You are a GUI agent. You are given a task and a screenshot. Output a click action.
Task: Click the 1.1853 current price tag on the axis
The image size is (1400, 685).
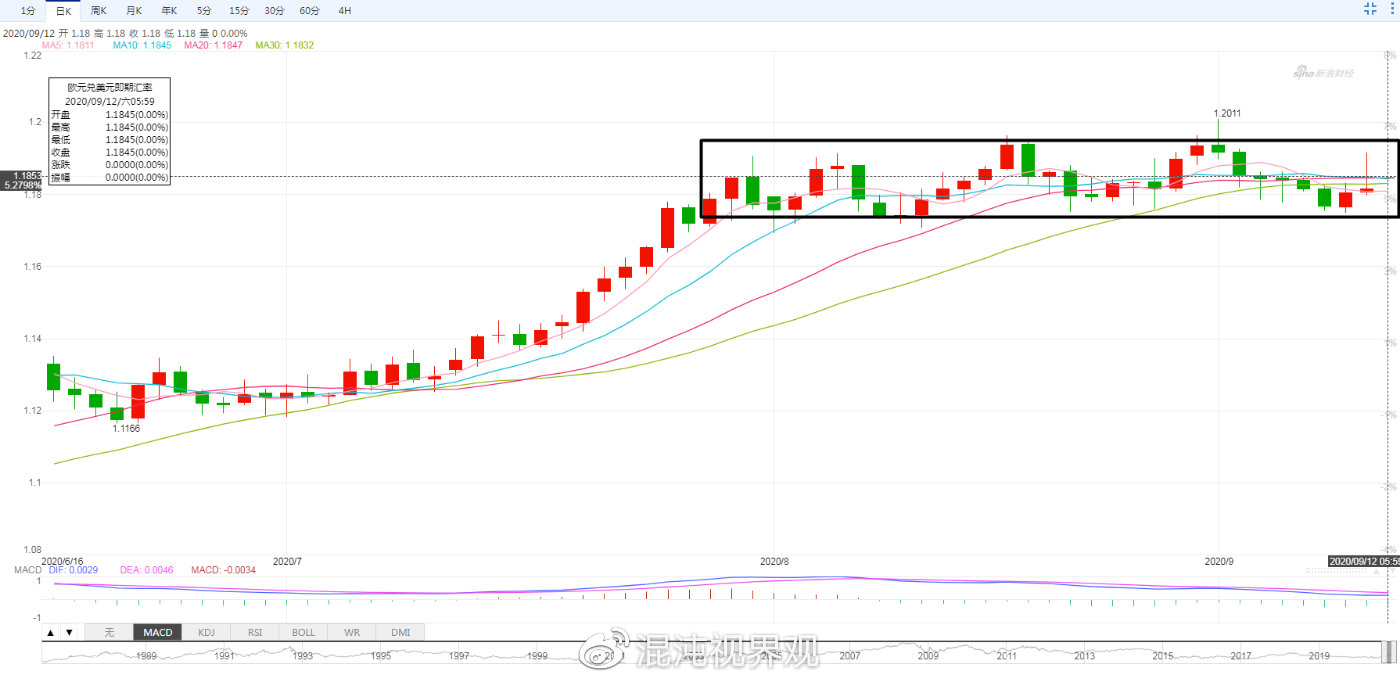pyautogui.click(x=20, y=176)
